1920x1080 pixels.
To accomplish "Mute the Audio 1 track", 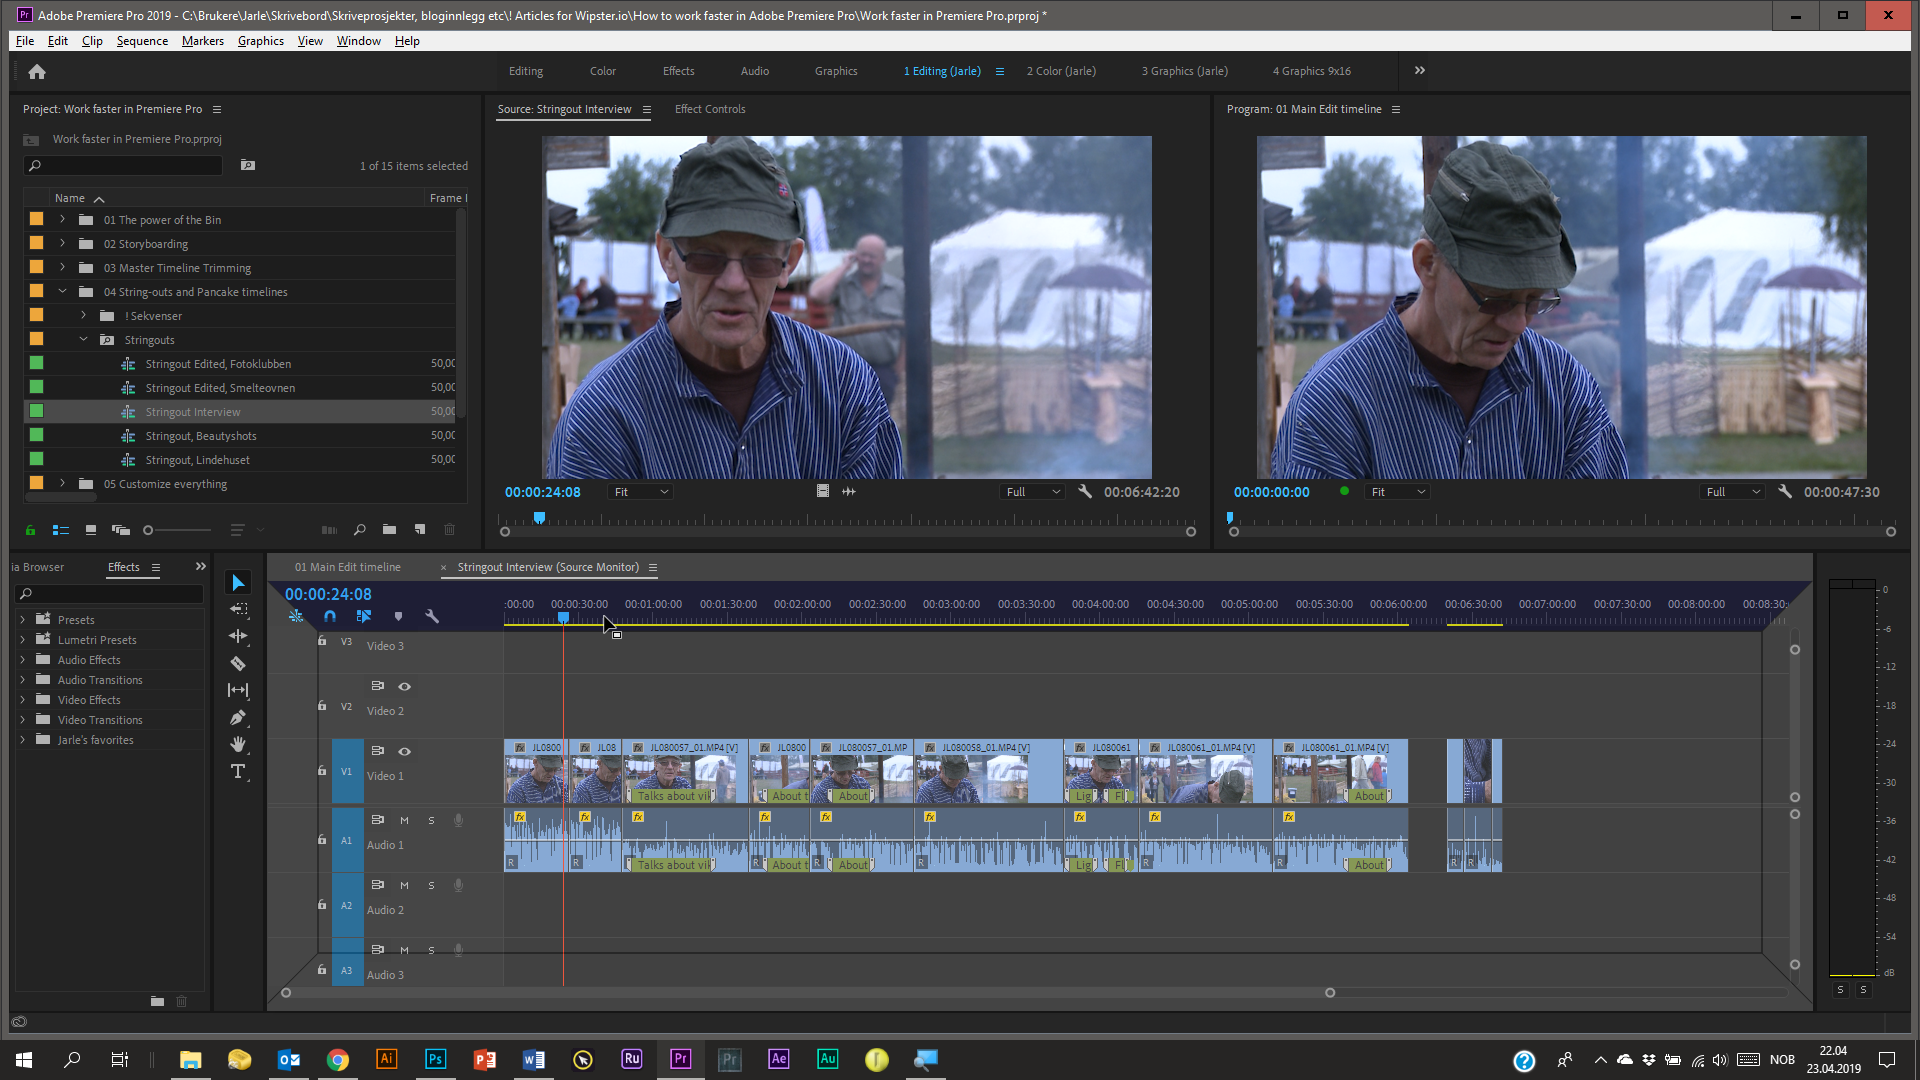I will coord(404,820).
